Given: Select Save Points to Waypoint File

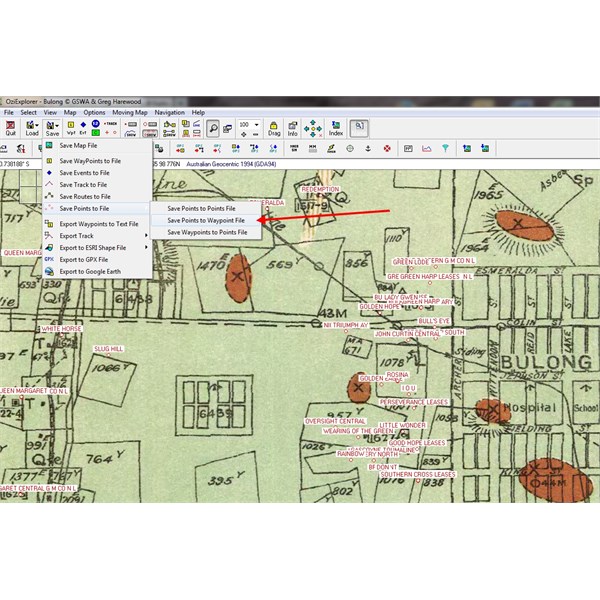Looking at the screenshot, I should click(206, 220).
